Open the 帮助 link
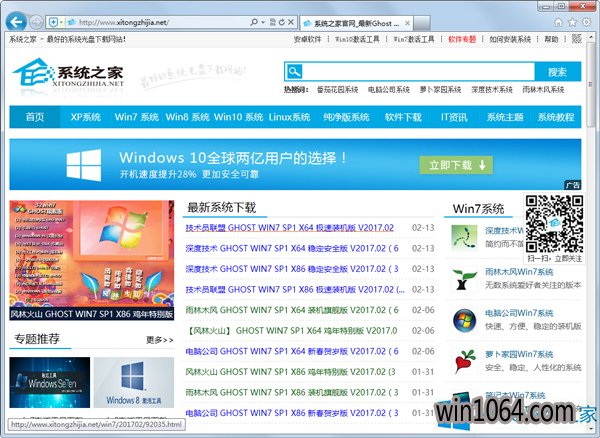The width and height of the screenshot is (600, 438). pyautogui.click(x=551, y=39)
